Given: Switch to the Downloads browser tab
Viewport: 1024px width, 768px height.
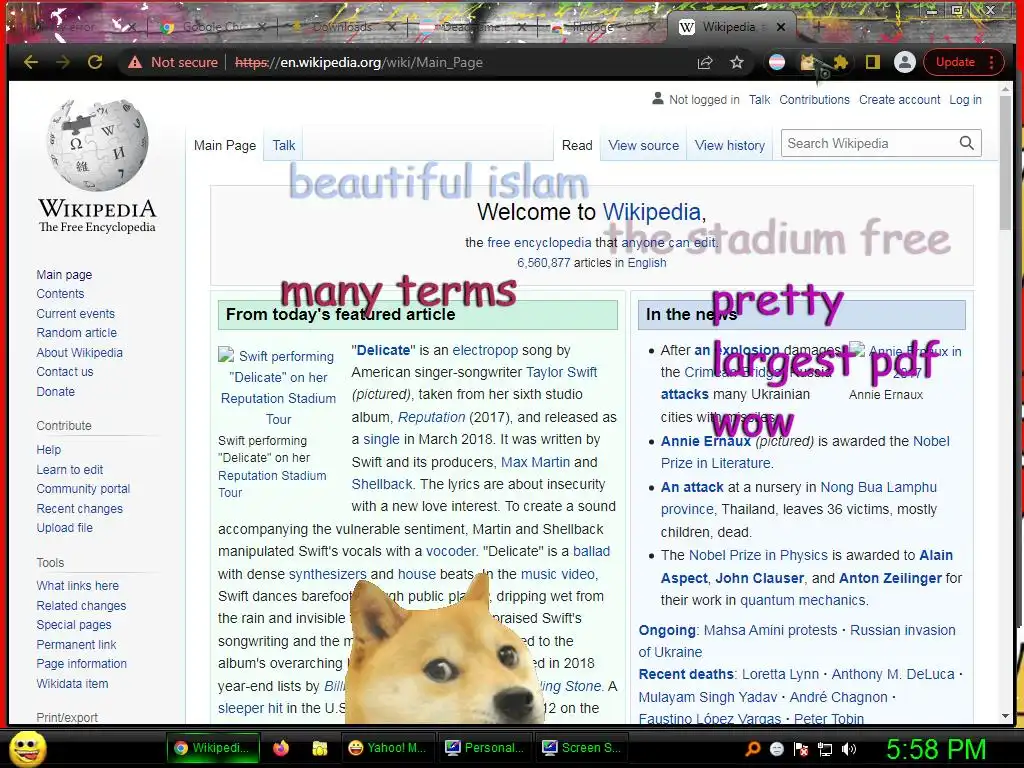Looking at the screenshot, I should click(x=342, y=27).
